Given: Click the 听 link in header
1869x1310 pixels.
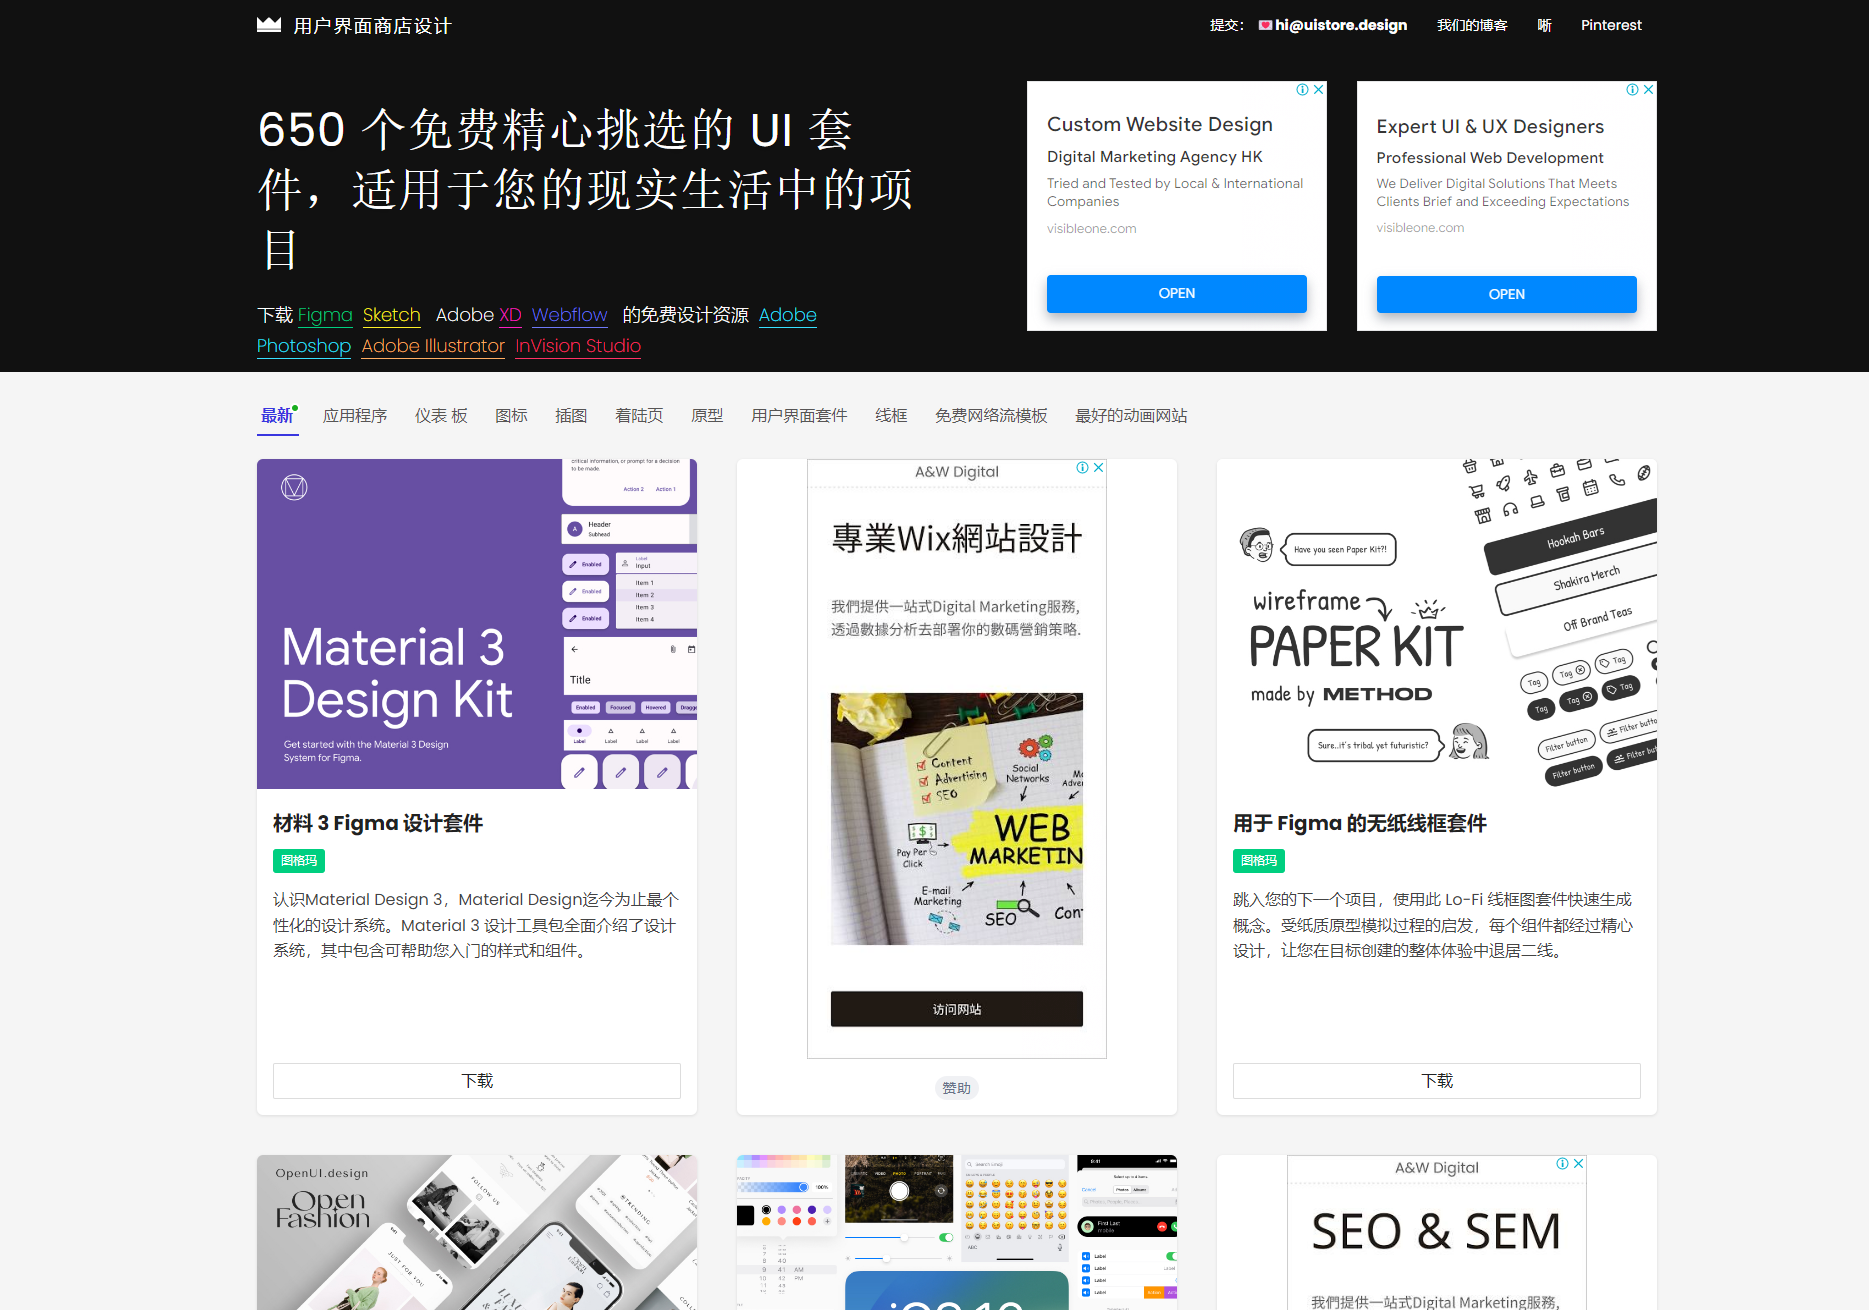Looking at the screenshot, I should [1544, 25].
